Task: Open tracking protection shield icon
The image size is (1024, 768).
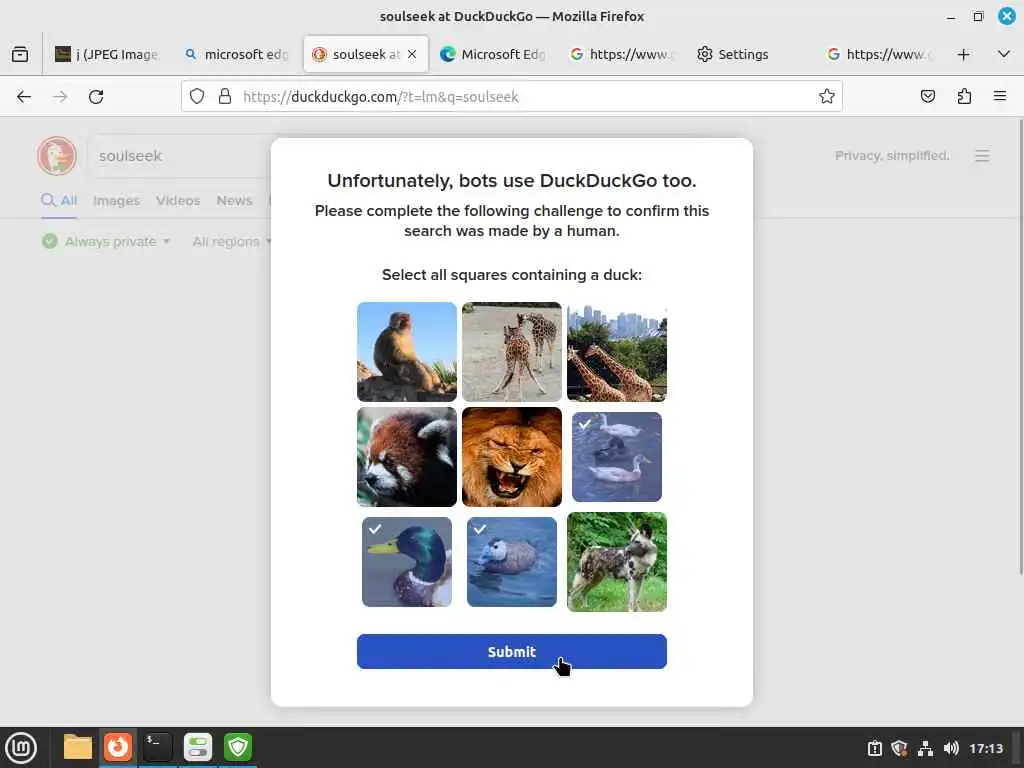Action: [x=197, y=97]
